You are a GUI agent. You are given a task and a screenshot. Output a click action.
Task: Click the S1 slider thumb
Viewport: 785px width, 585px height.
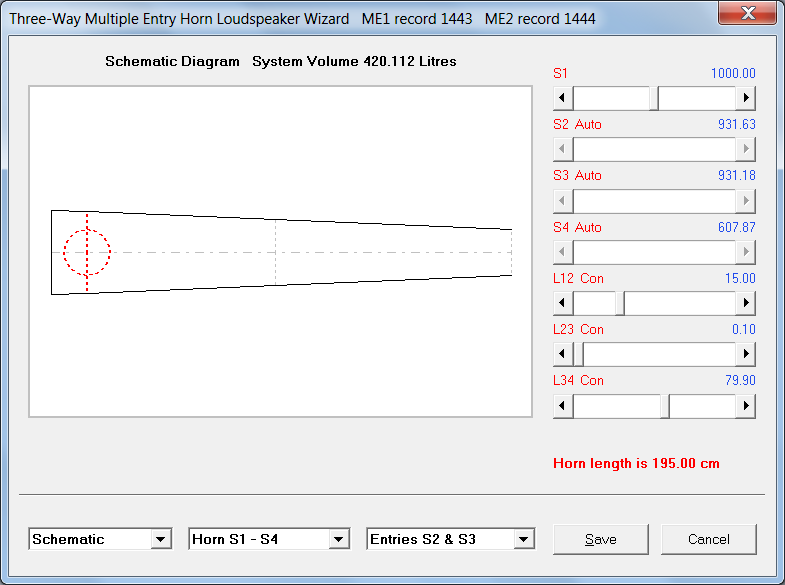pyautogui.click(x=654, y=98)
